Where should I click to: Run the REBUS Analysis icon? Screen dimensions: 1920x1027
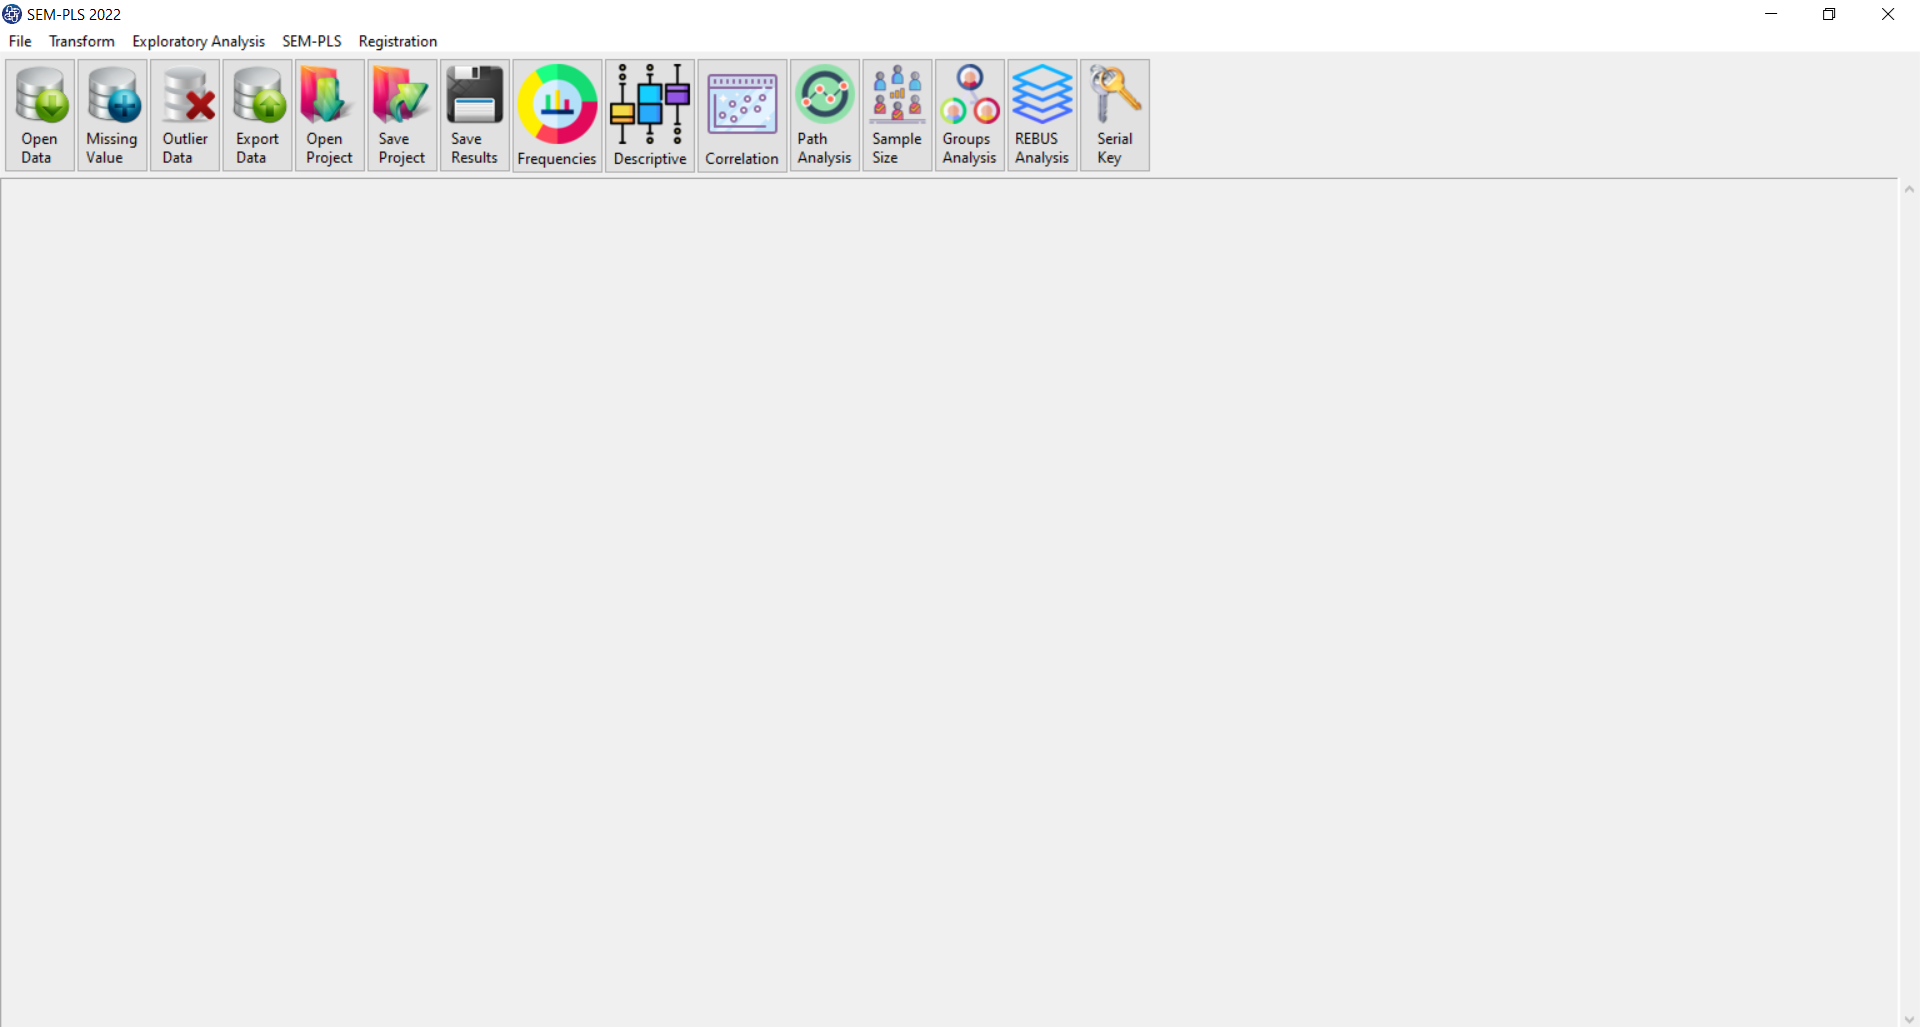(x=1042, y=115)
